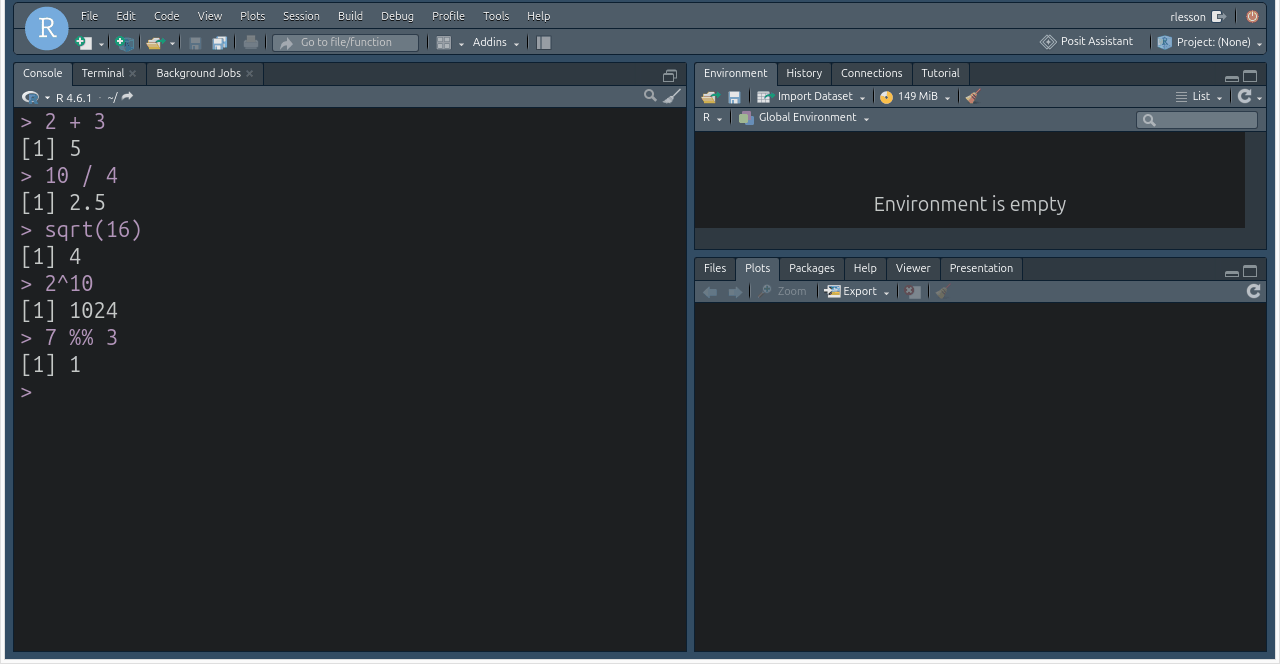Switch to the Background Jobs tab
Image resolution: width=1280 pixels, height=664 pixels.
click(x=198, y=74)
